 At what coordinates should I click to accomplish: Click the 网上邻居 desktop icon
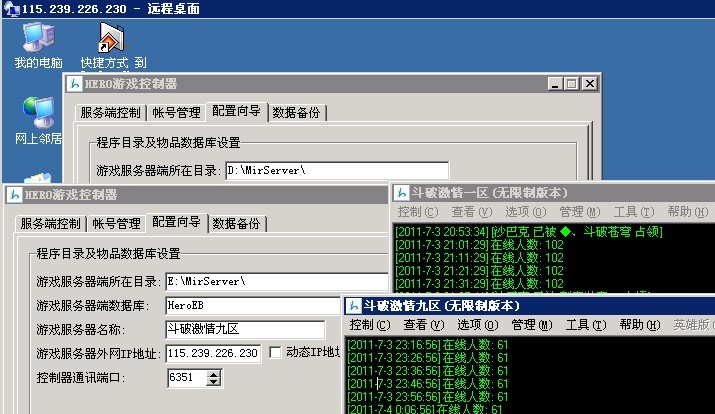click(39, 114)
